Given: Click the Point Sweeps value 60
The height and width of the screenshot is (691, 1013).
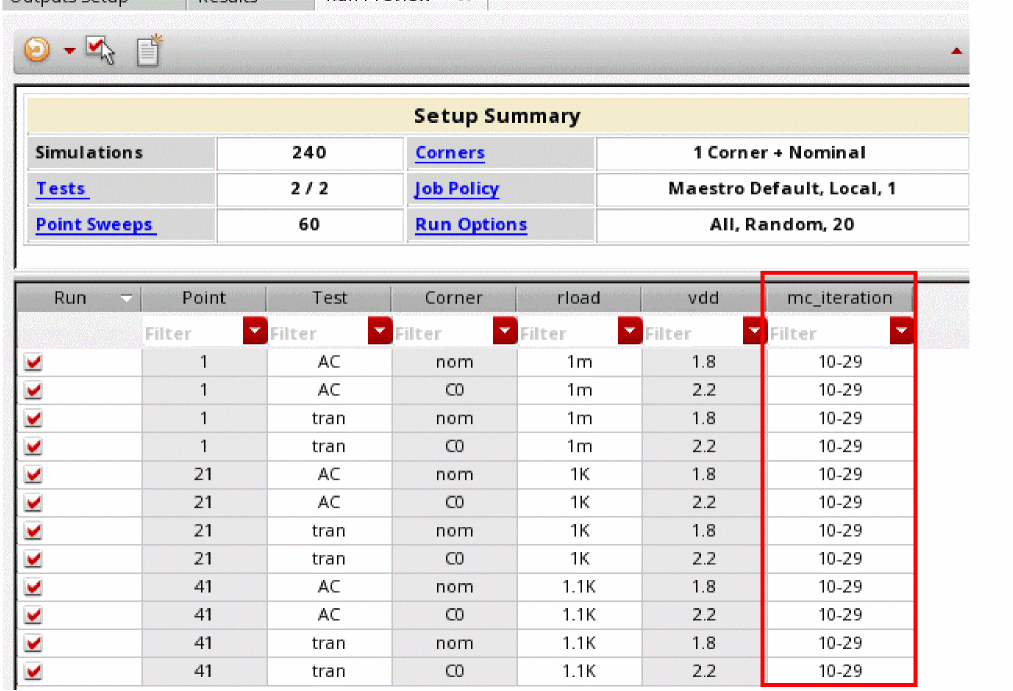Looking at the screenshot, I should (309, 225).
